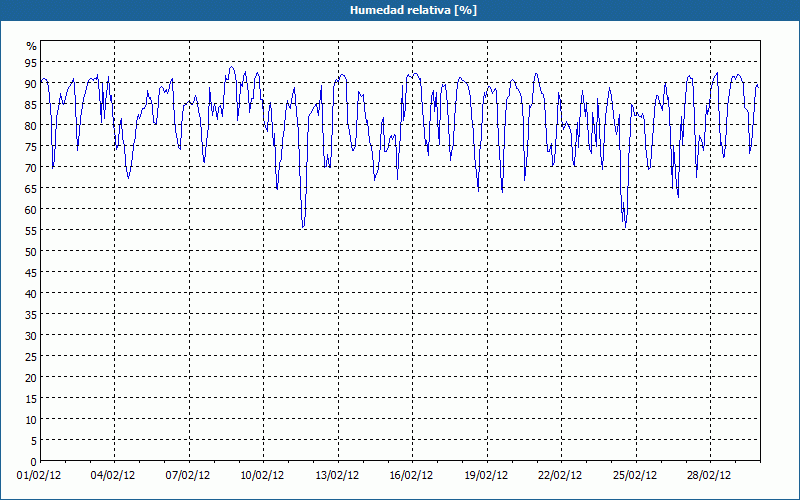This screenshot has width=800, height=500.
Task: Click the 22/02/12 date label
Action: 560,476
